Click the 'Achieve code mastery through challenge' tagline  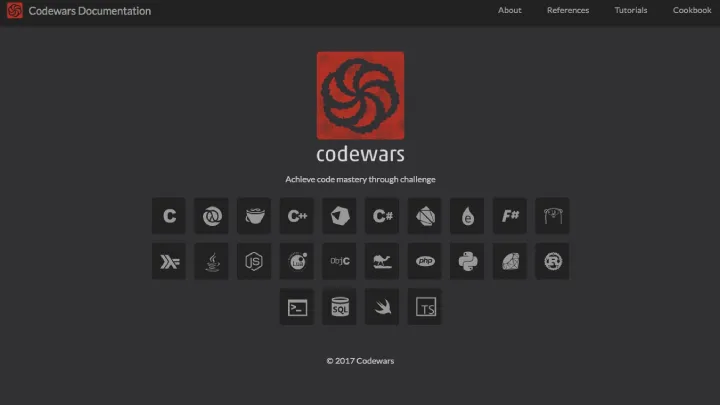click(x=360, y=179)
